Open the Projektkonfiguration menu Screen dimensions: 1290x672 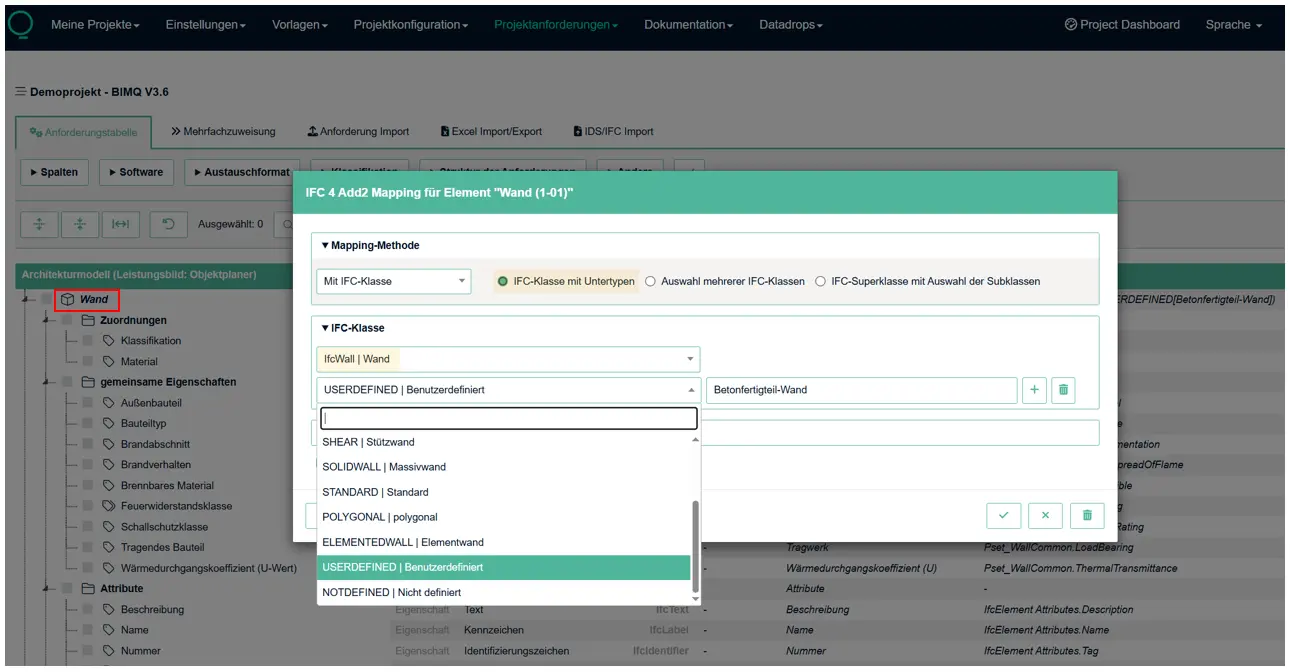[410, 24]
